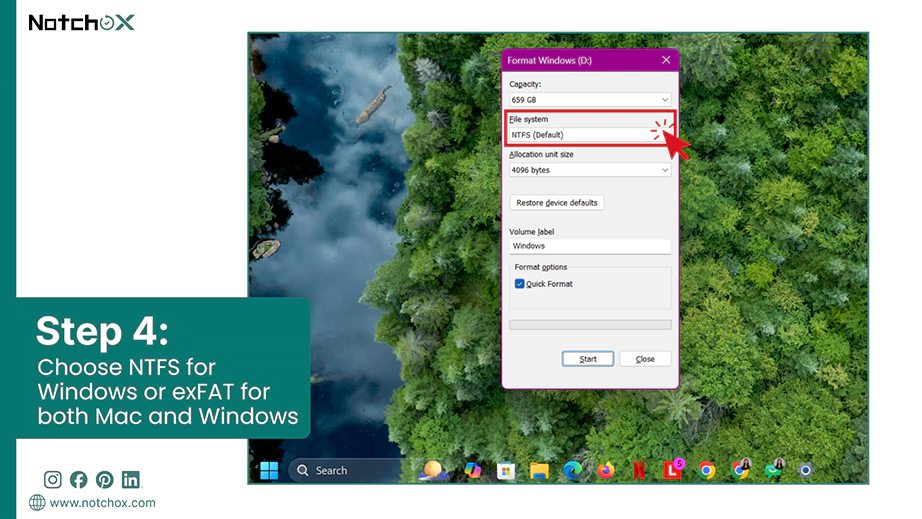Click the Close button in the Format dialog
This screenshot has width=922, height=519.
coord(645,359)
